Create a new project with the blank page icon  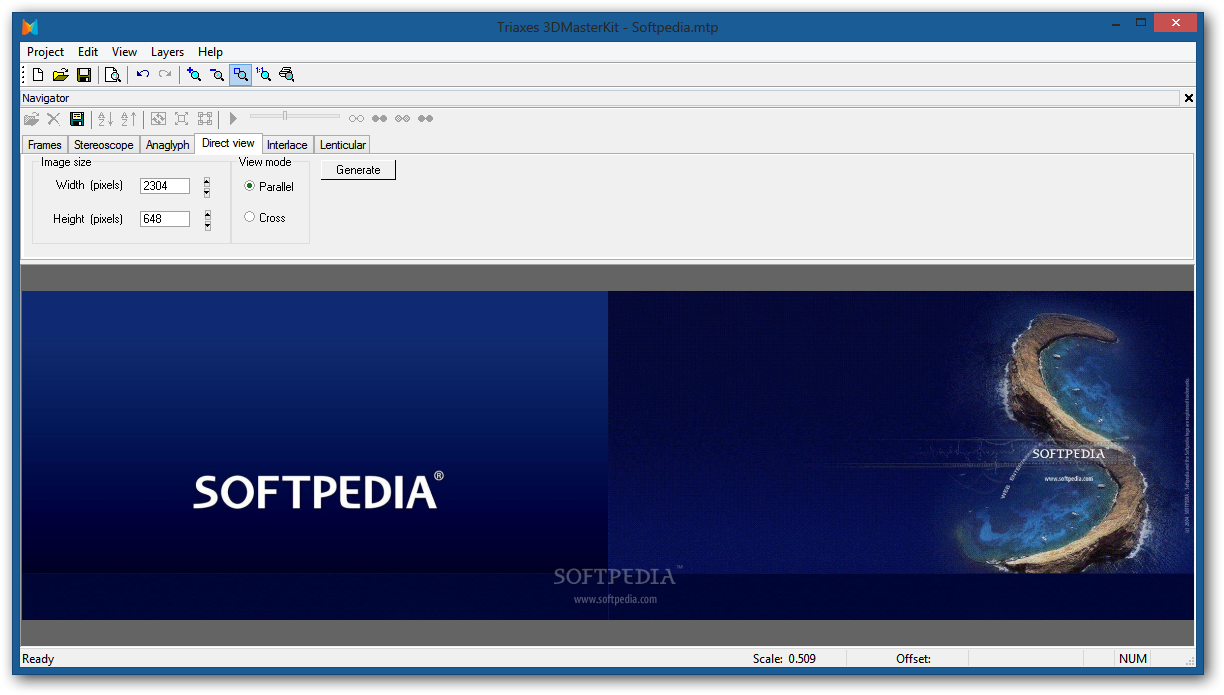(x=38, y=74)
